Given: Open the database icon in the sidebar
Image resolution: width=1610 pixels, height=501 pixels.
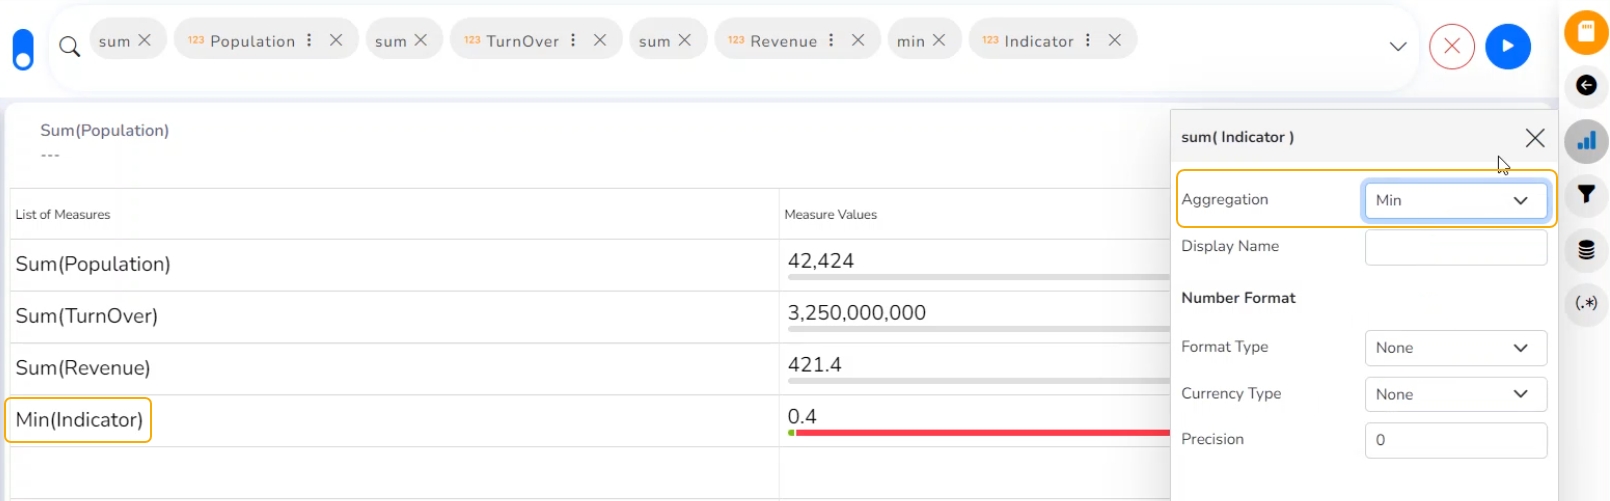Looking at the screenshot, I should [x=1586, y=249].
